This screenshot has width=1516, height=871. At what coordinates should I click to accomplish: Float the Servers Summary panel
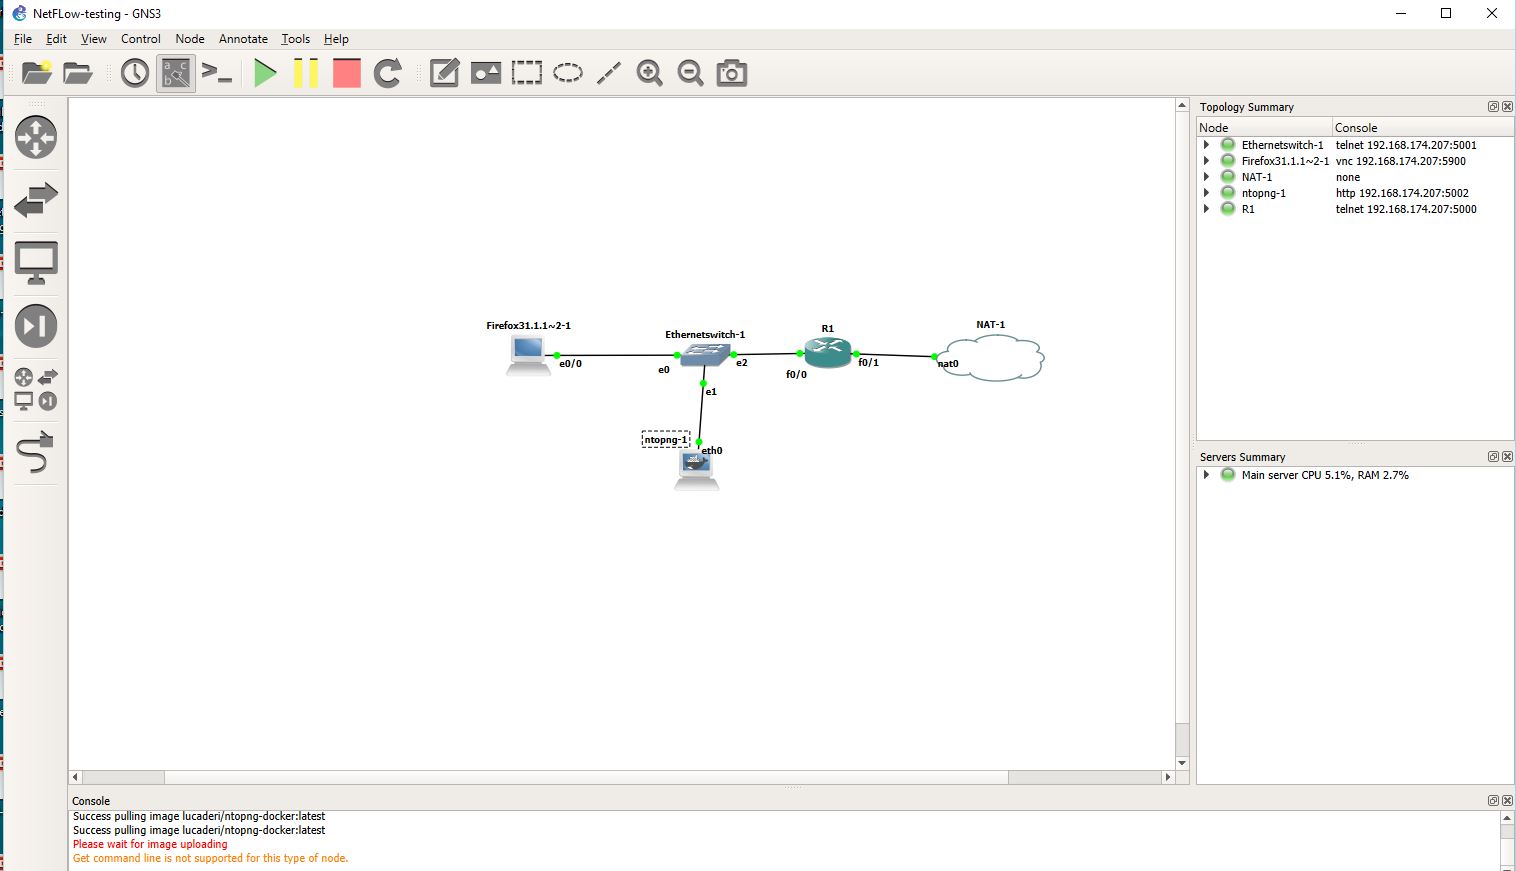[x=1493, y=457]
